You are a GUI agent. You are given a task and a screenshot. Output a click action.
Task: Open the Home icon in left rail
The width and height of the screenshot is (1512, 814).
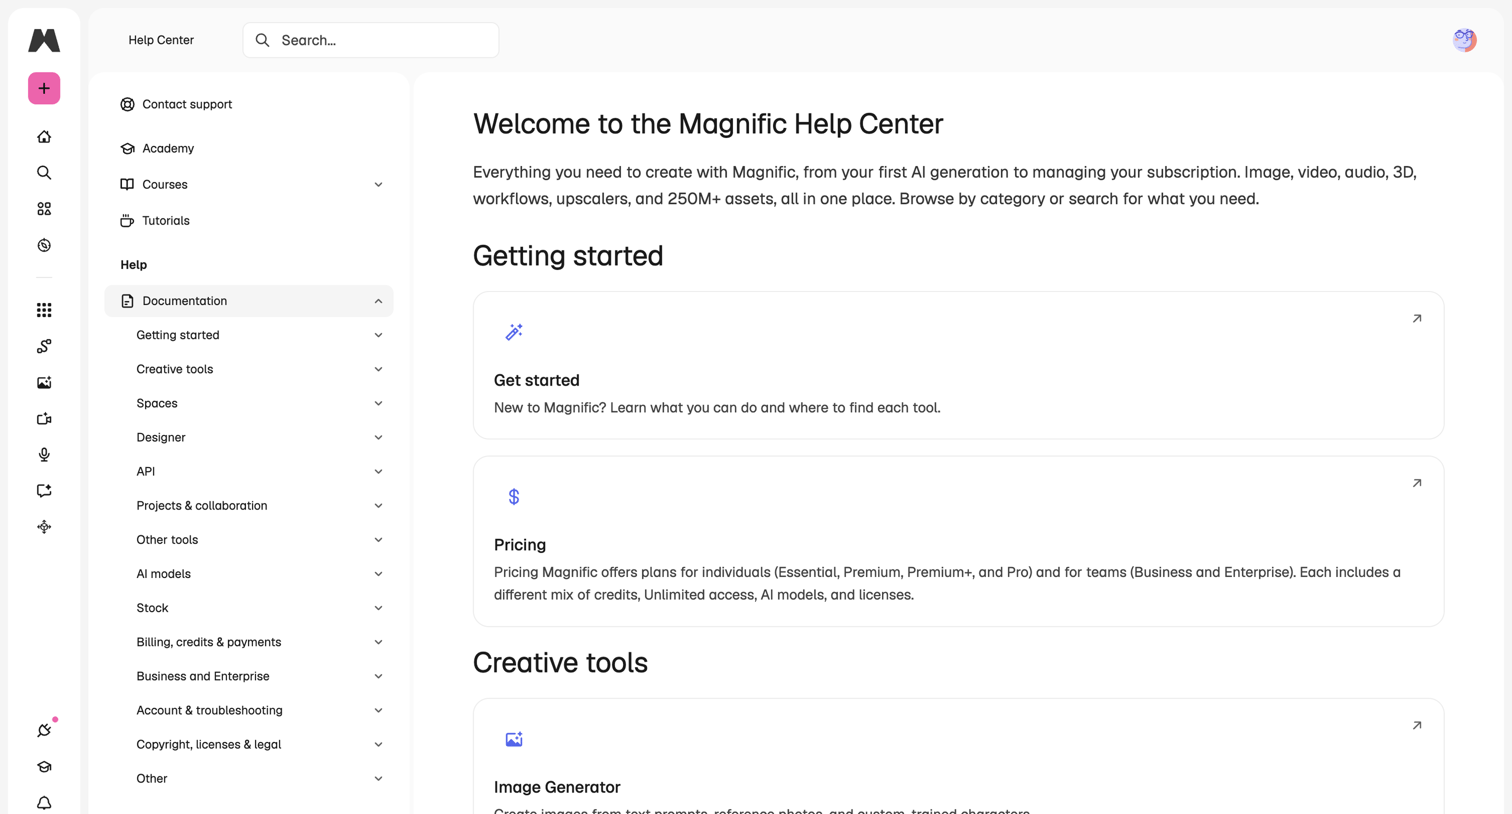[44, 137]
